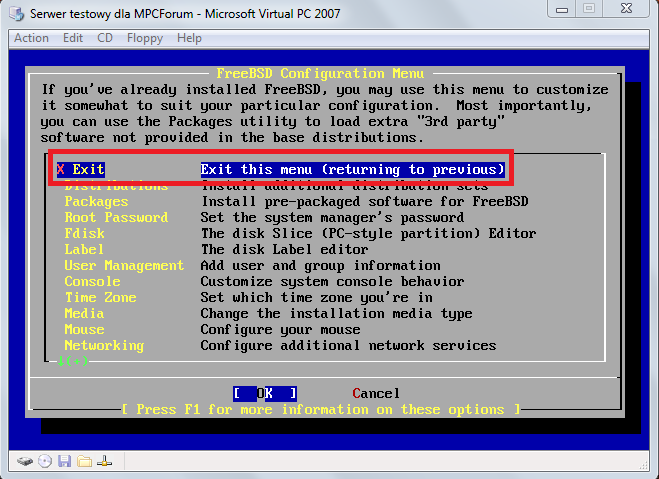The height and width of the screenshot is (479, 659).
Task: Click the floppy disk status icon
Action: (x=64, y=461)
